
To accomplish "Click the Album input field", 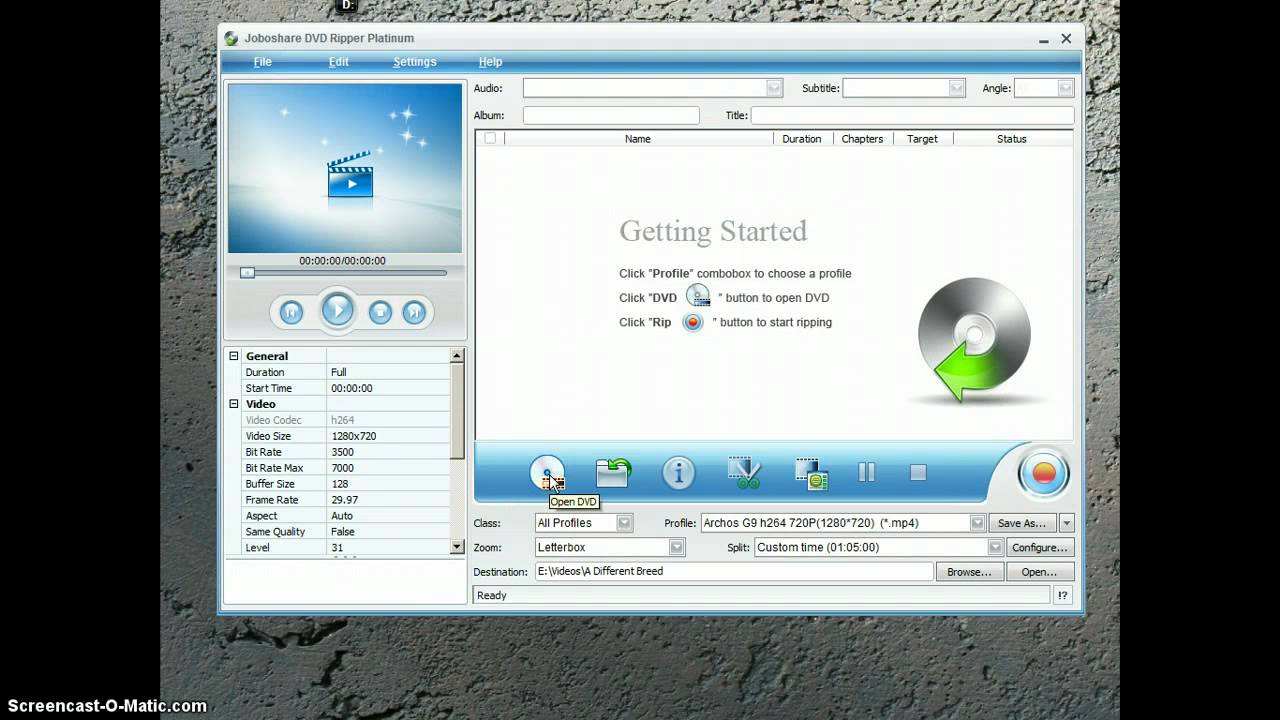I will pos(611,115).
